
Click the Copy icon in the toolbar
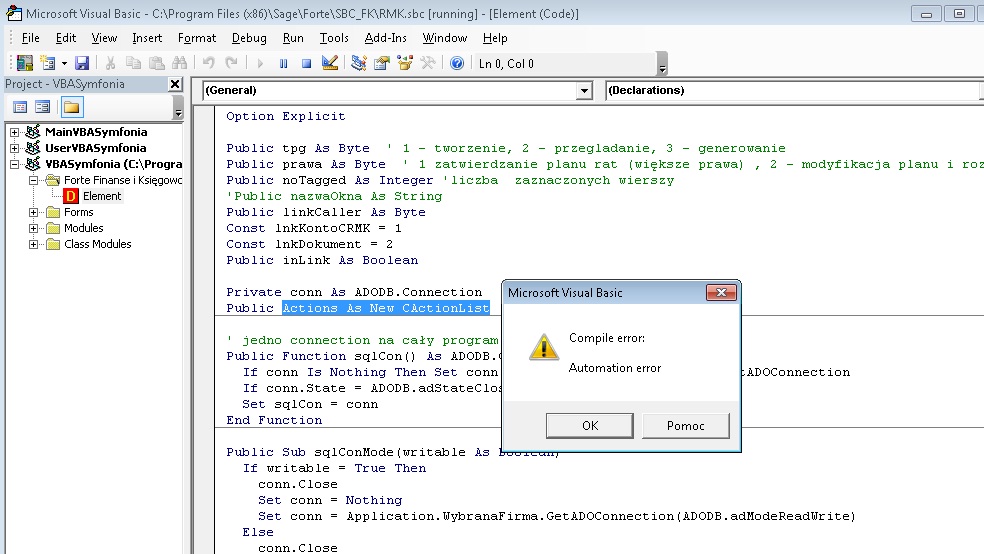(x=133, y=63)
